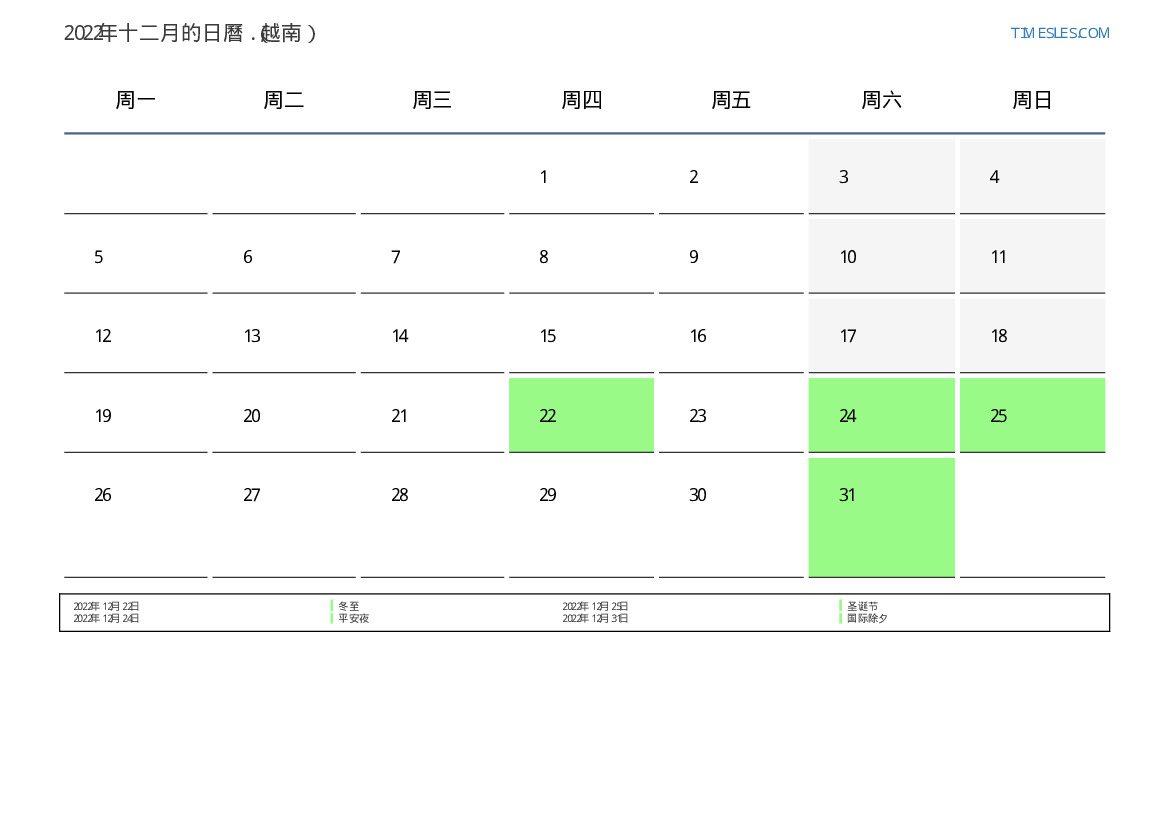Screen dimensions: 1169x827
Task: Select day 16 on the calendar
Action: coord(731,336)
